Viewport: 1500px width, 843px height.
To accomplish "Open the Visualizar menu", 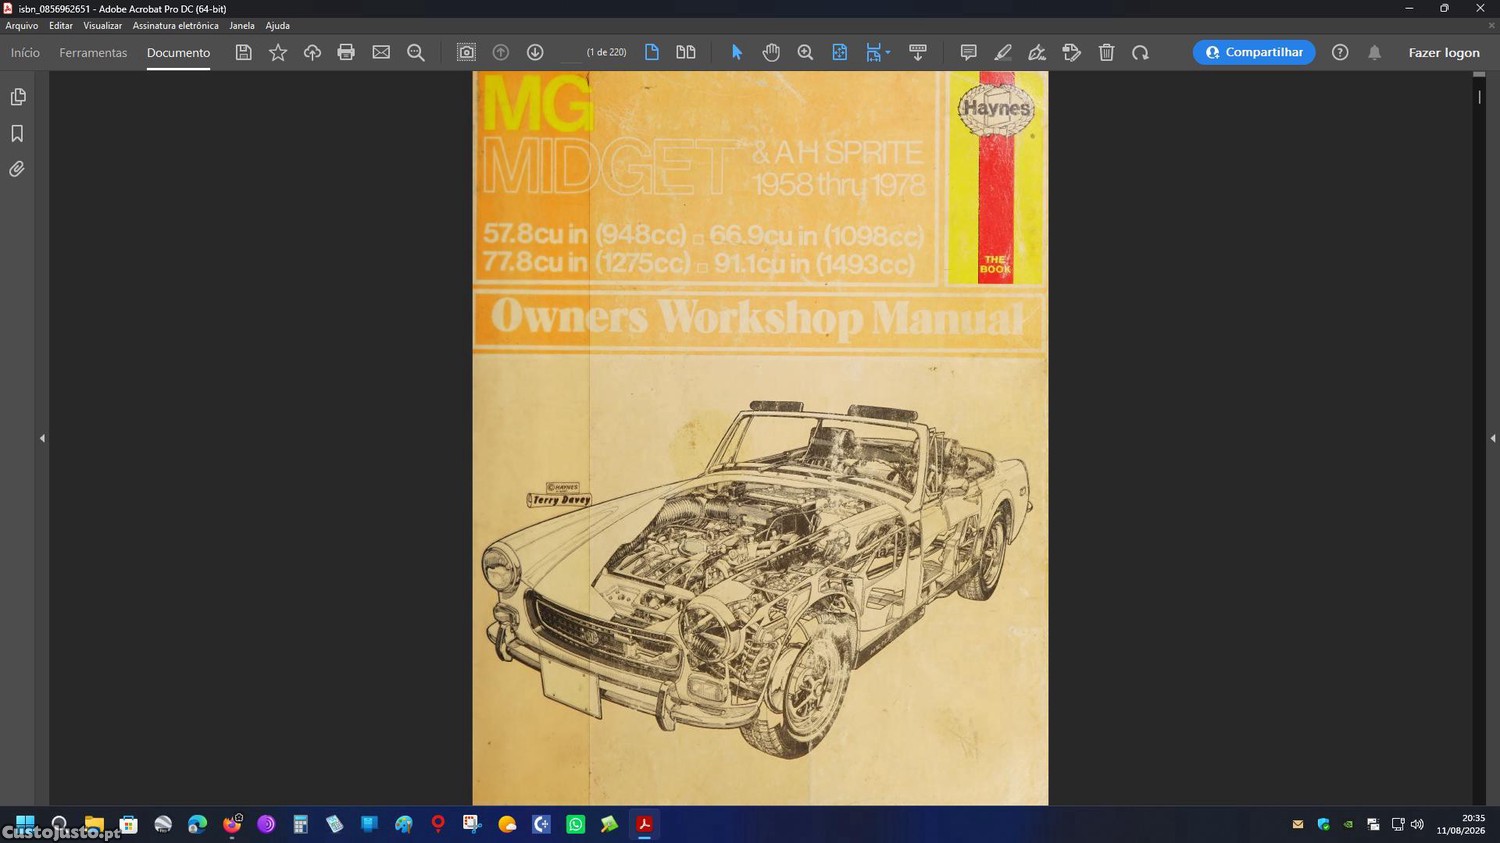I will (103, 26).
